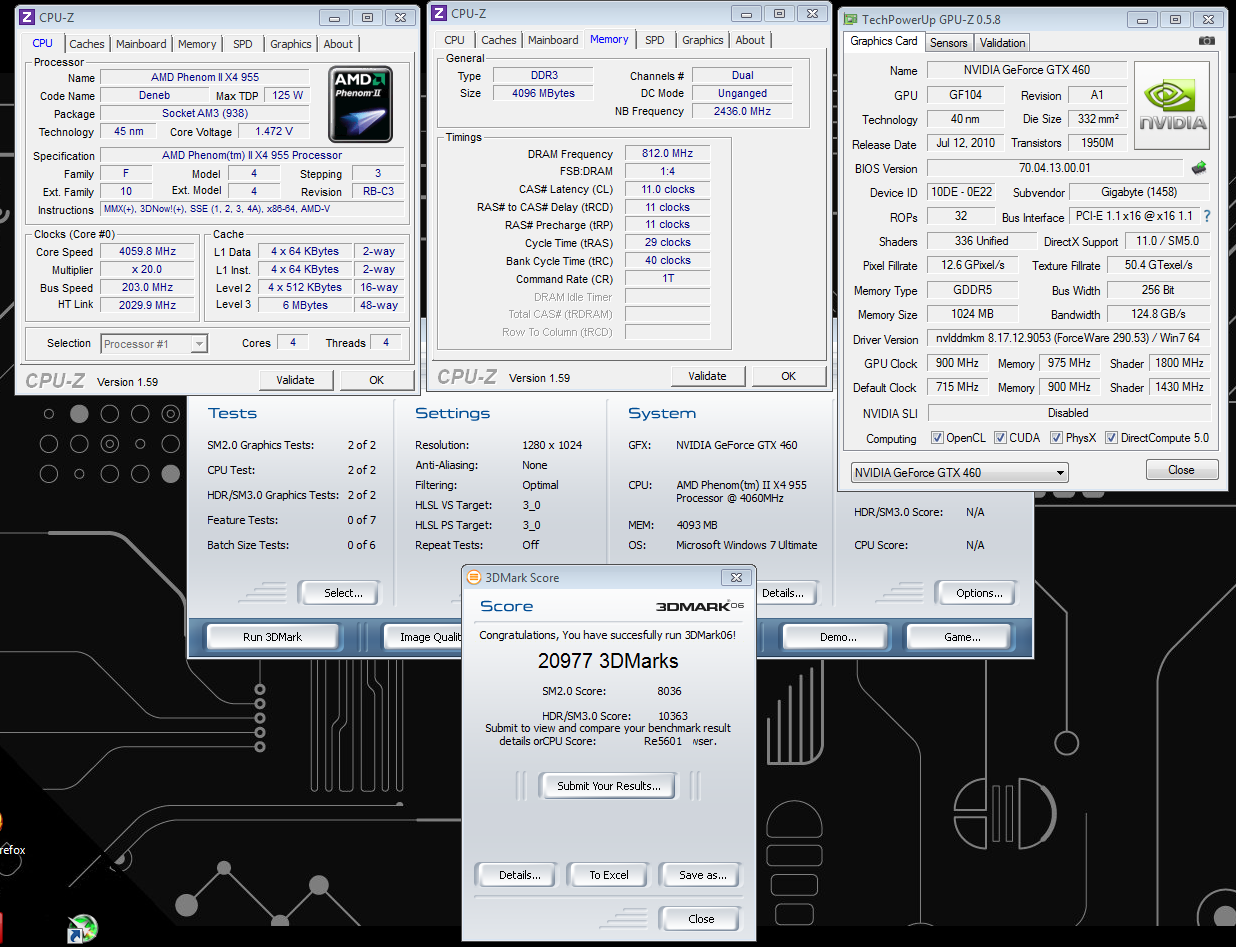Click the AMD Phenom II logo image
1236x947 pixels.
[x=361, y=104]
